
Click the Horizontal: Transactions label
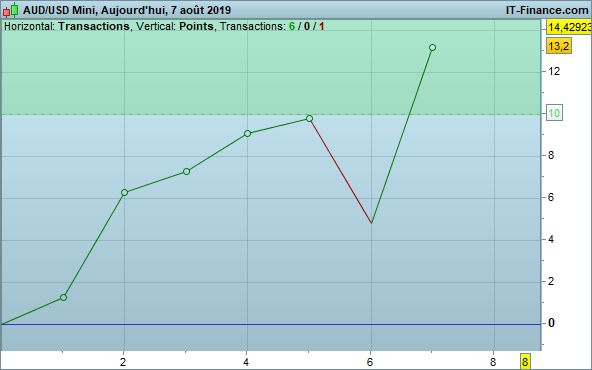(x=67, y=26)
